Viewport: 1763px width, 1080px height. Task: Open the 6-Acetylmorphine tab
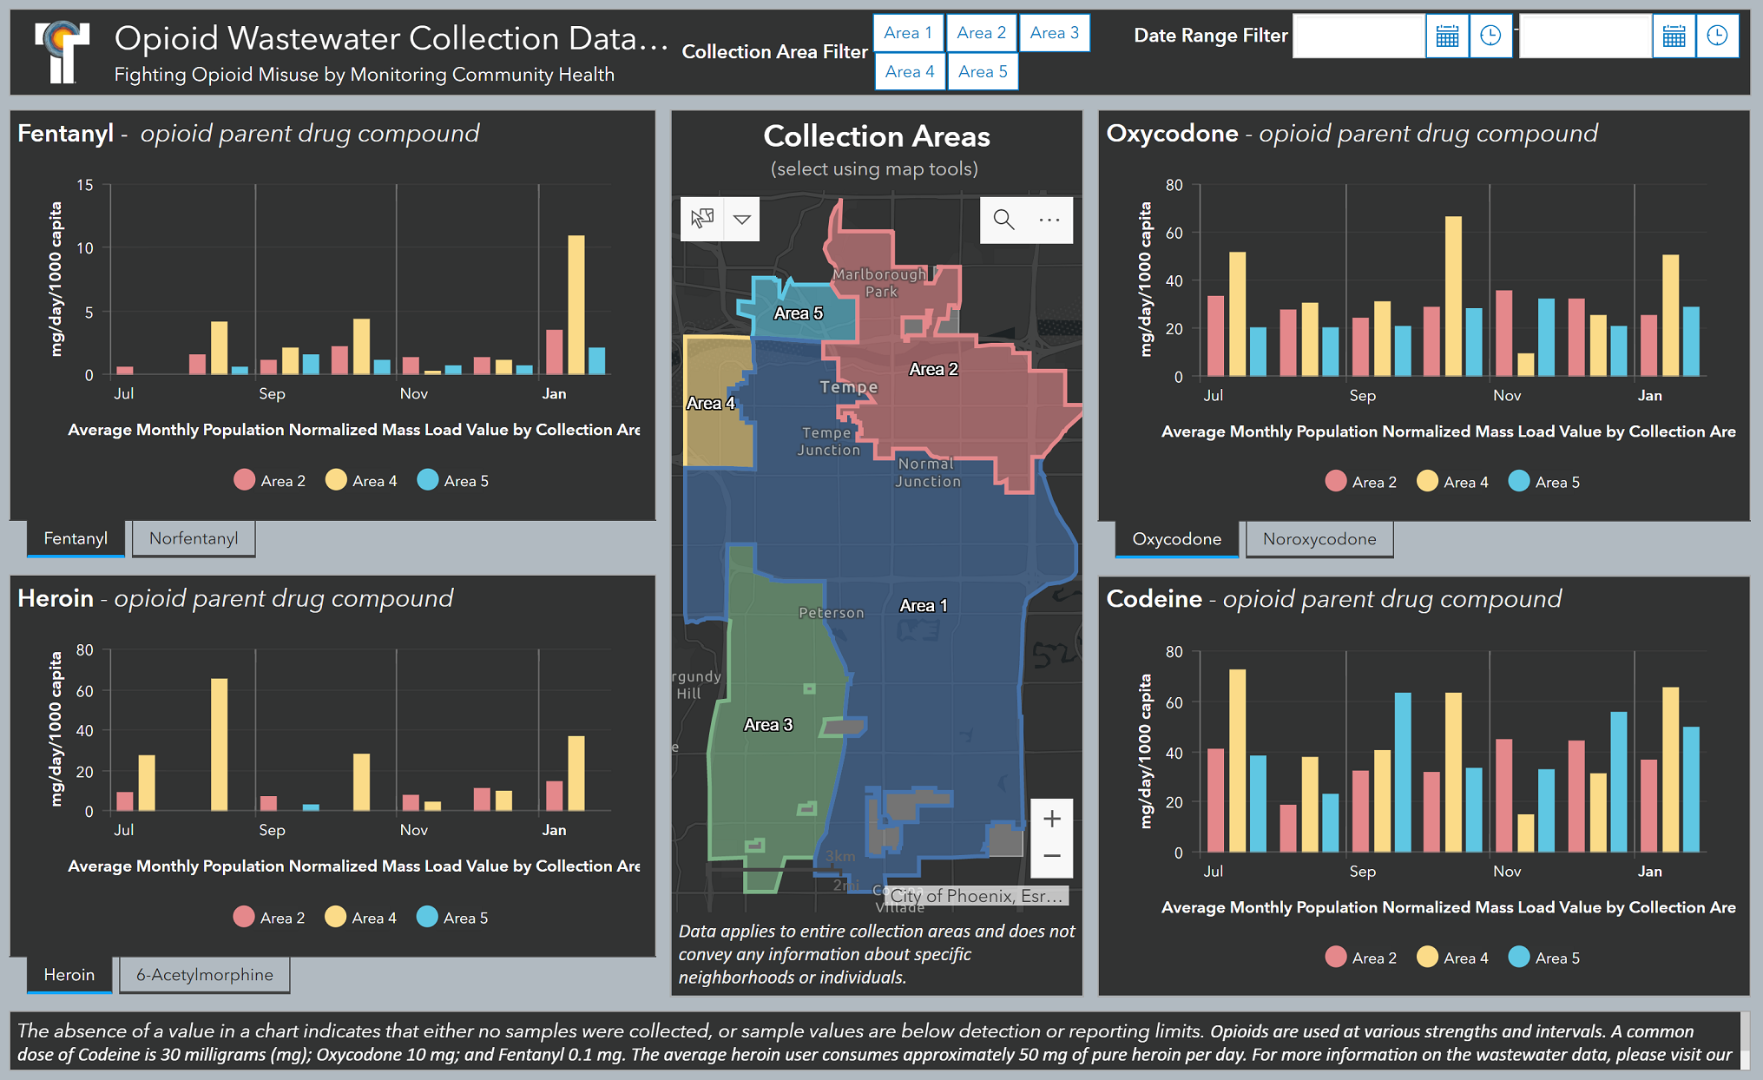pyautogui.click(x=204, y=974)
